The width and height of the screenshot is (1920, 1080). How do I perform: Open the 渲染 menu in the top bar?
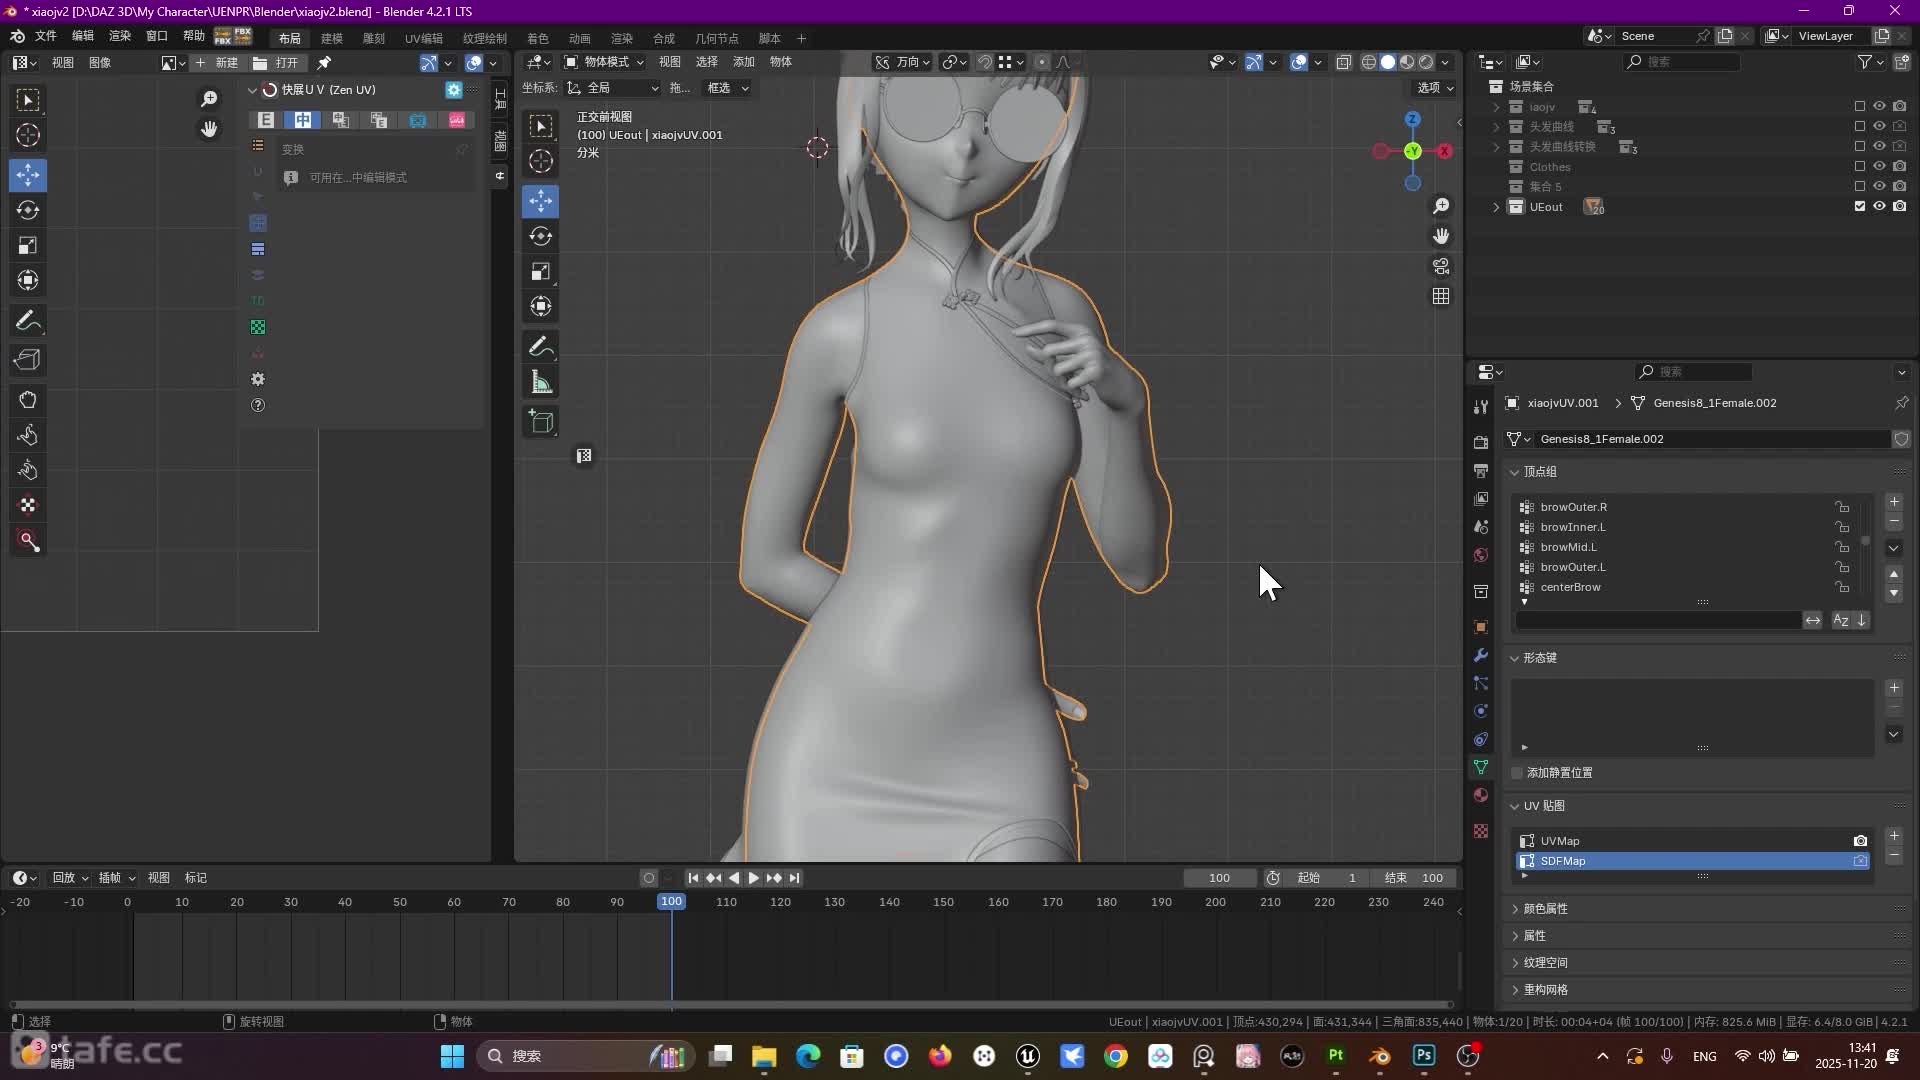(x=120, y=38)
